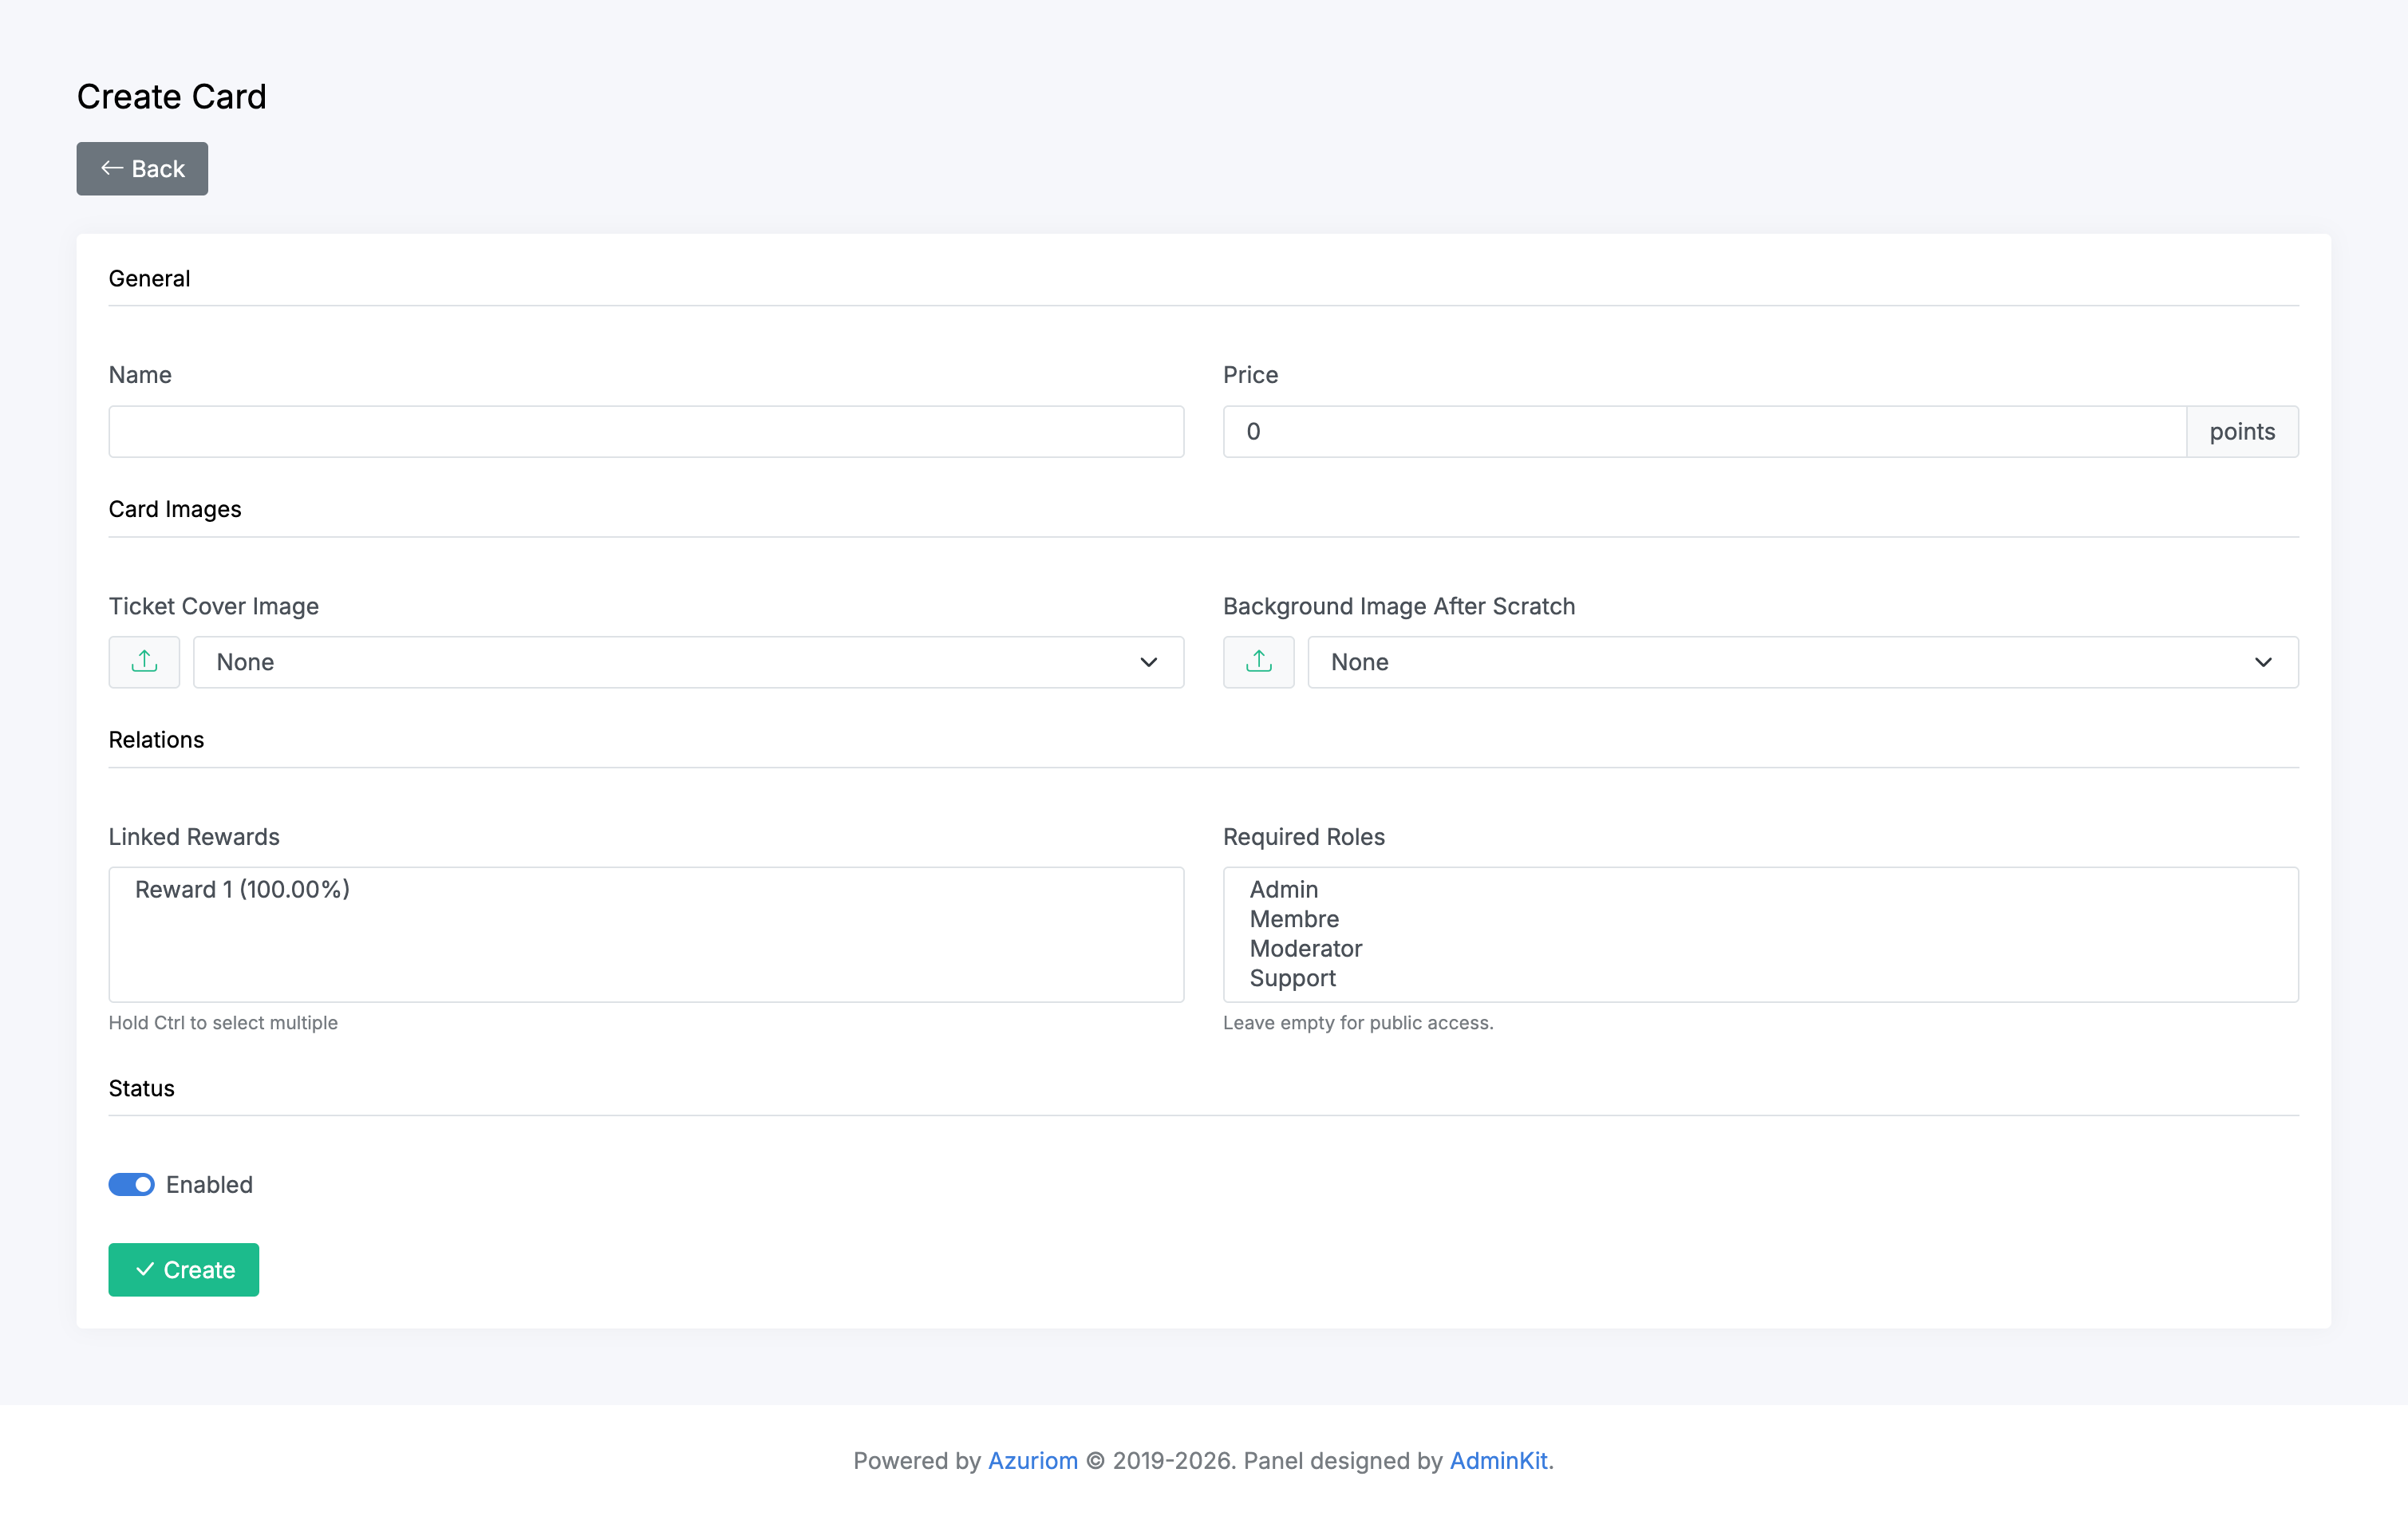2408x1516 pixels.
Task: Click into the Price input field
Action: click(x=1703, y=432)
